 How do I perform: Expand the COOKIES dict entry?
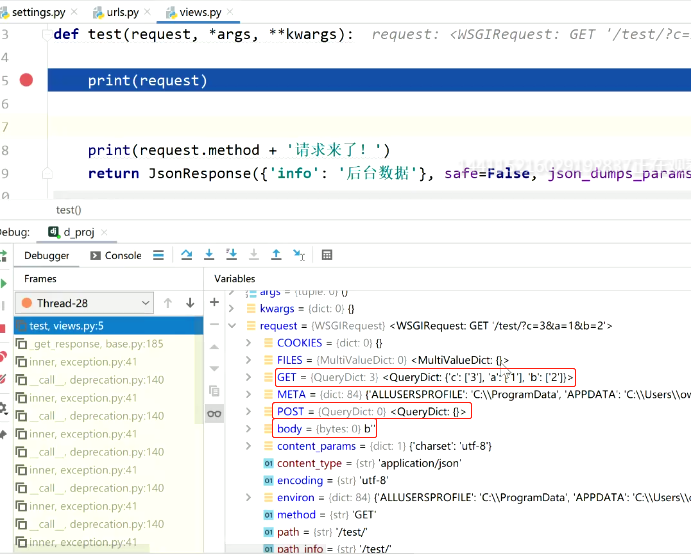point(249,343)
